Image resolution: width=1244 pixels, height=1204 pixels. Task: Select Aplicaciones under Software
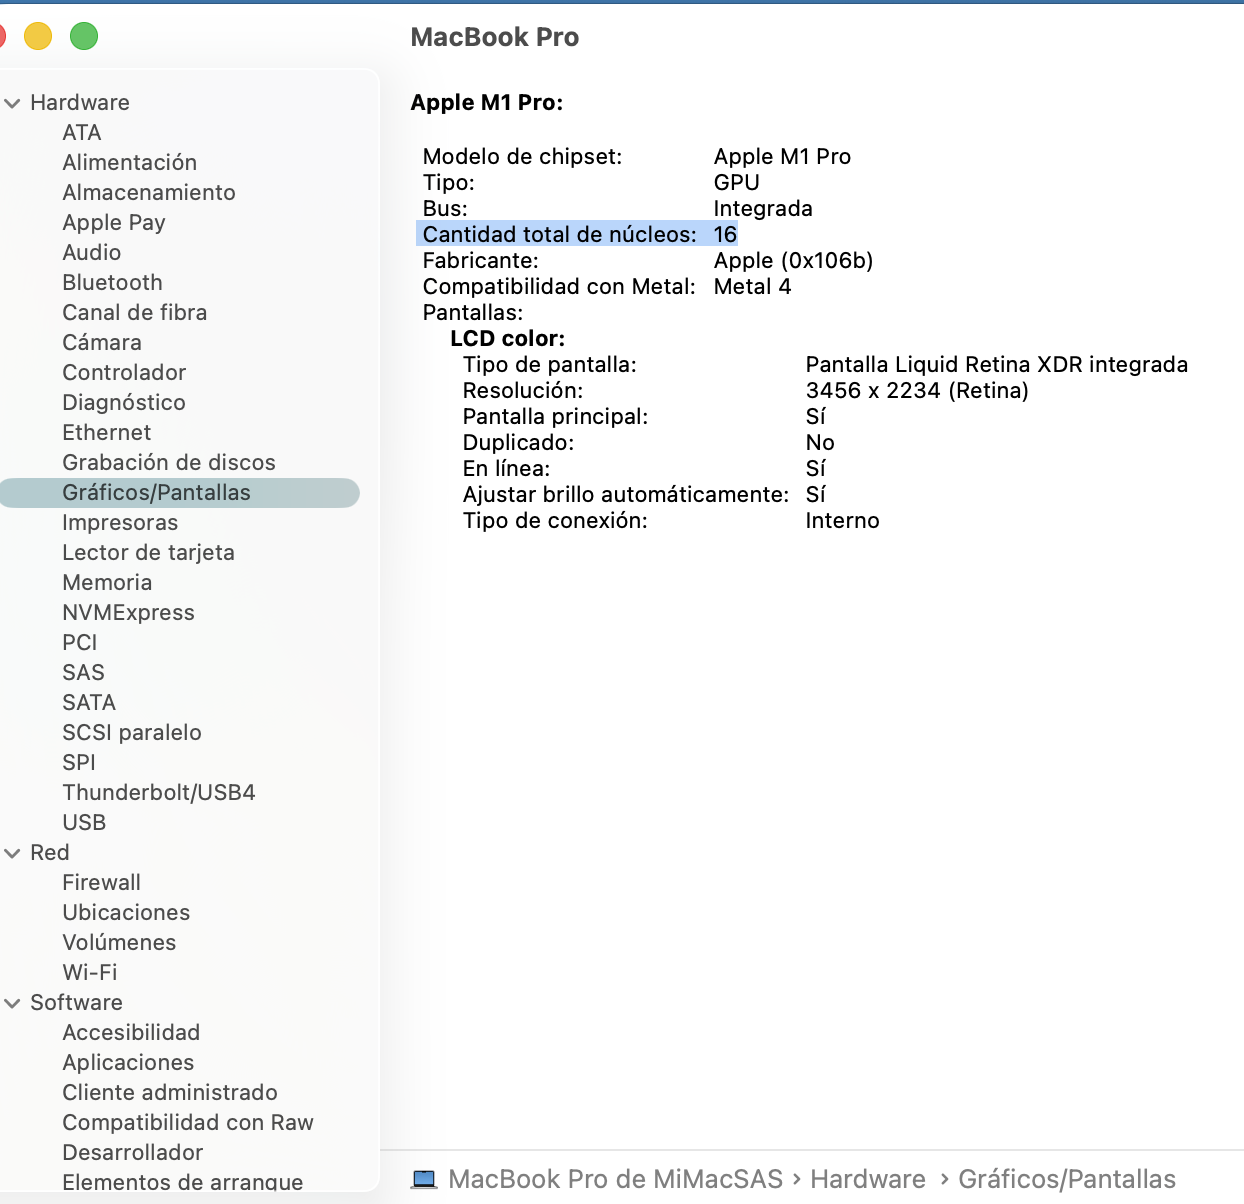pyautogui.click(x=128, y=1063)
